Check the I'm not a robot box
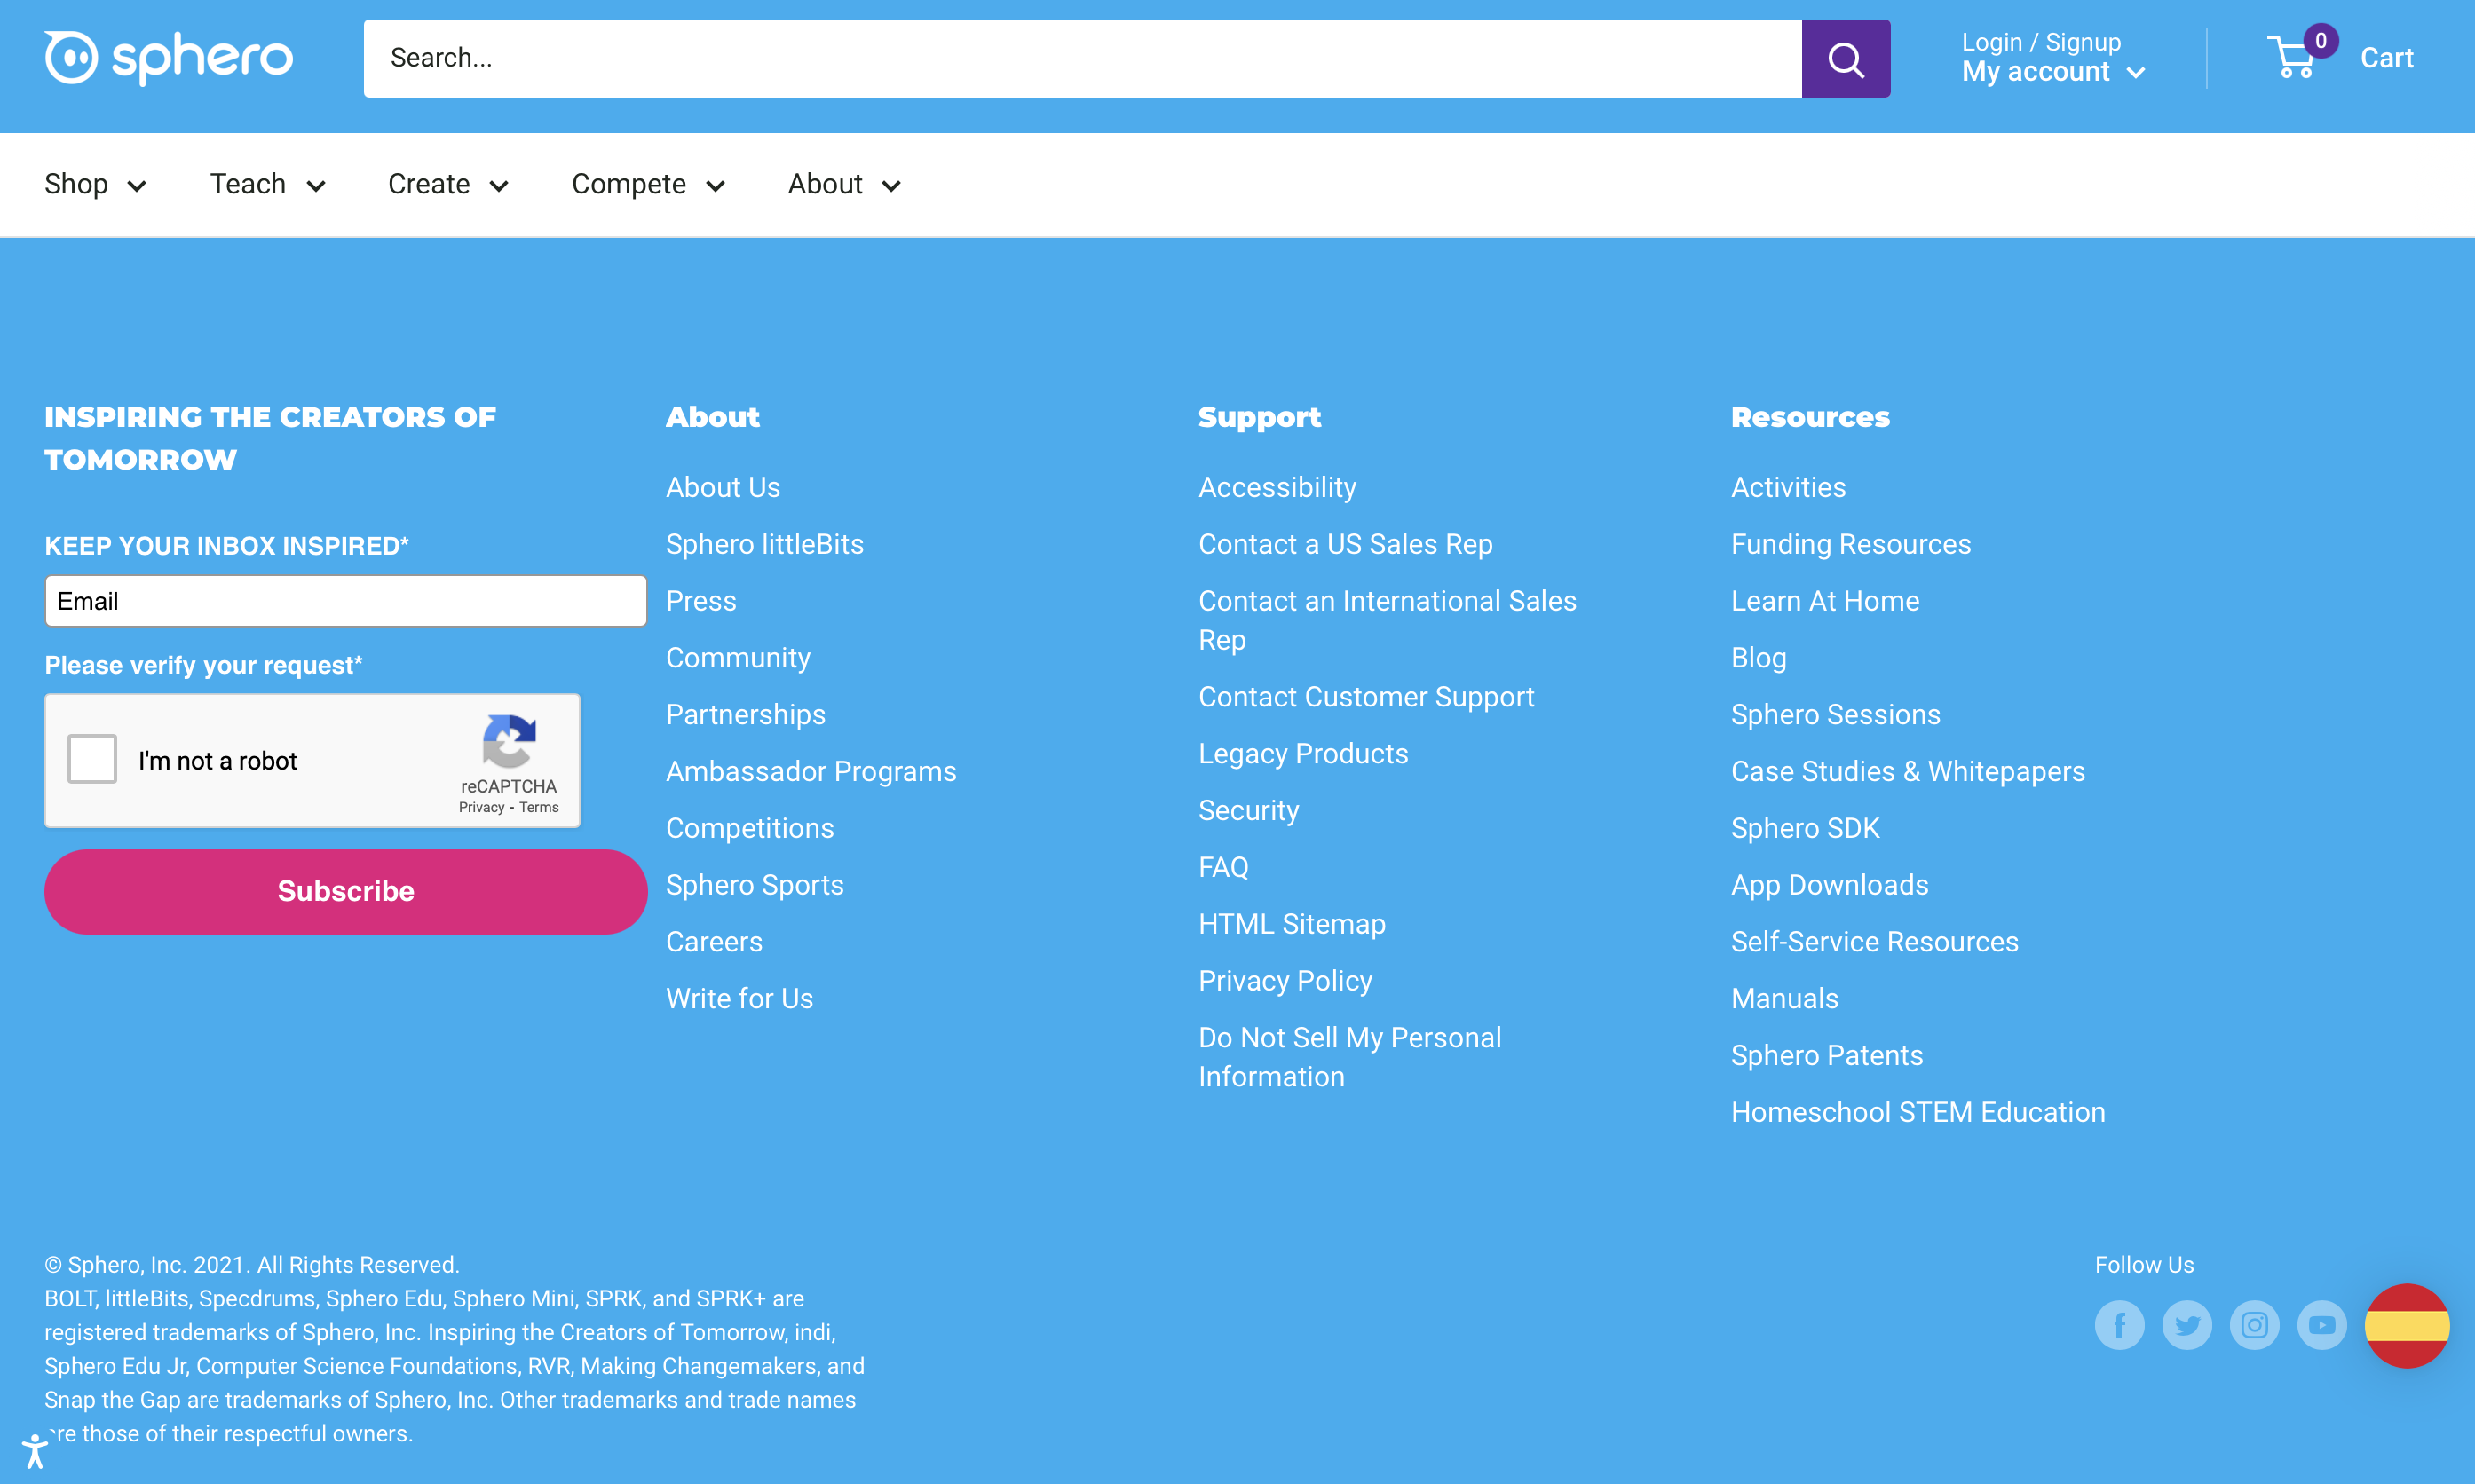 (92, 759)
